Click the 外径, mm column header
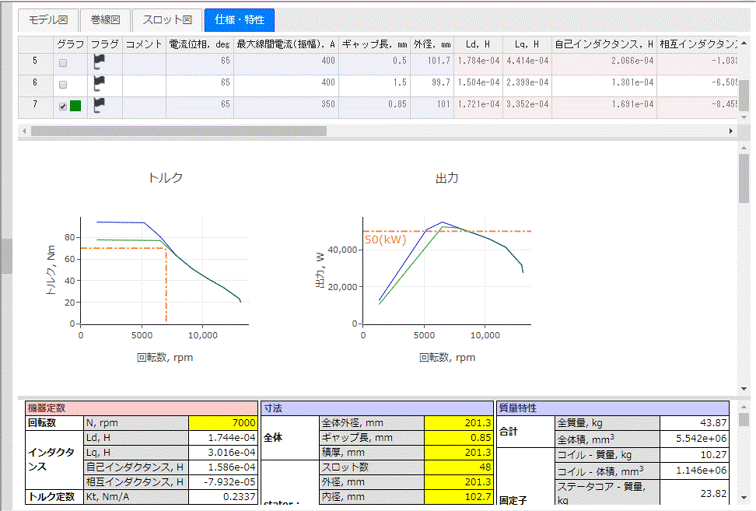Viewport: 756px width, 511px height. [x=432, y=44]
